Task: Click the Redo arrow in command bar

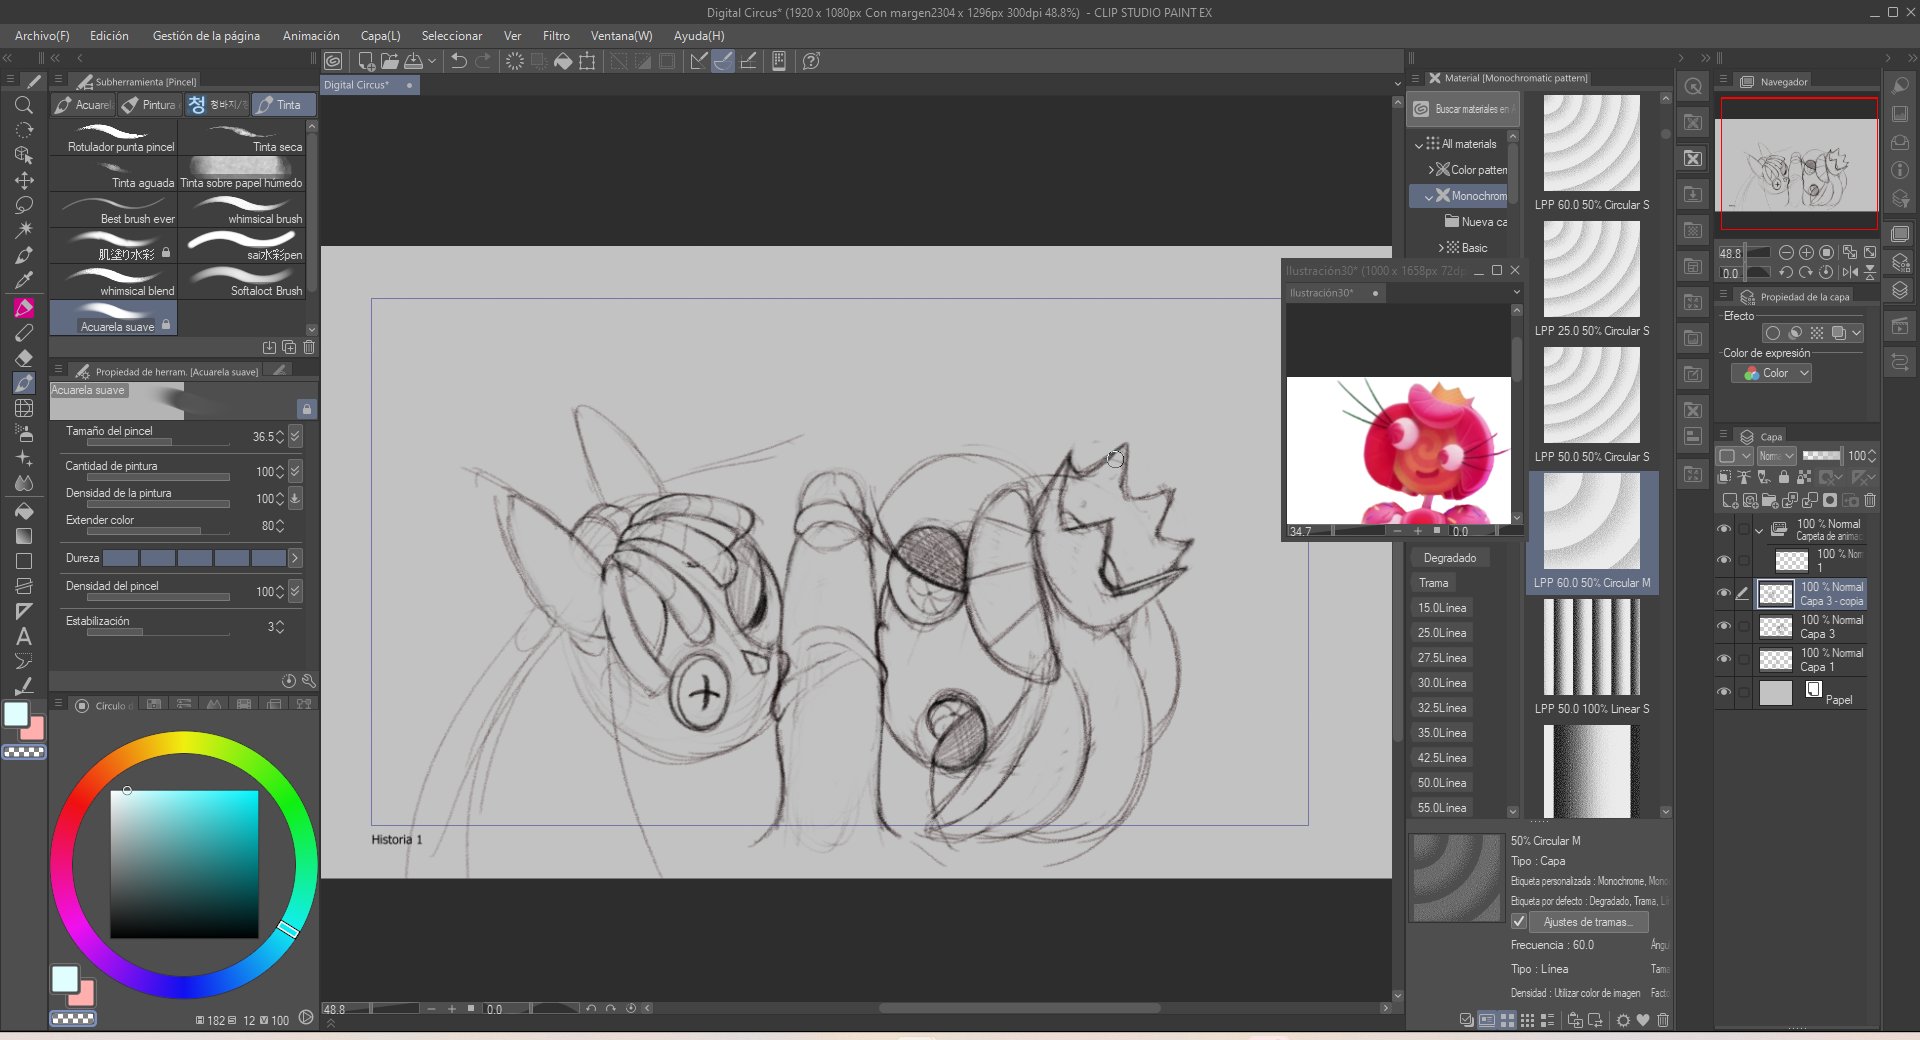Action: pos(483,61)
